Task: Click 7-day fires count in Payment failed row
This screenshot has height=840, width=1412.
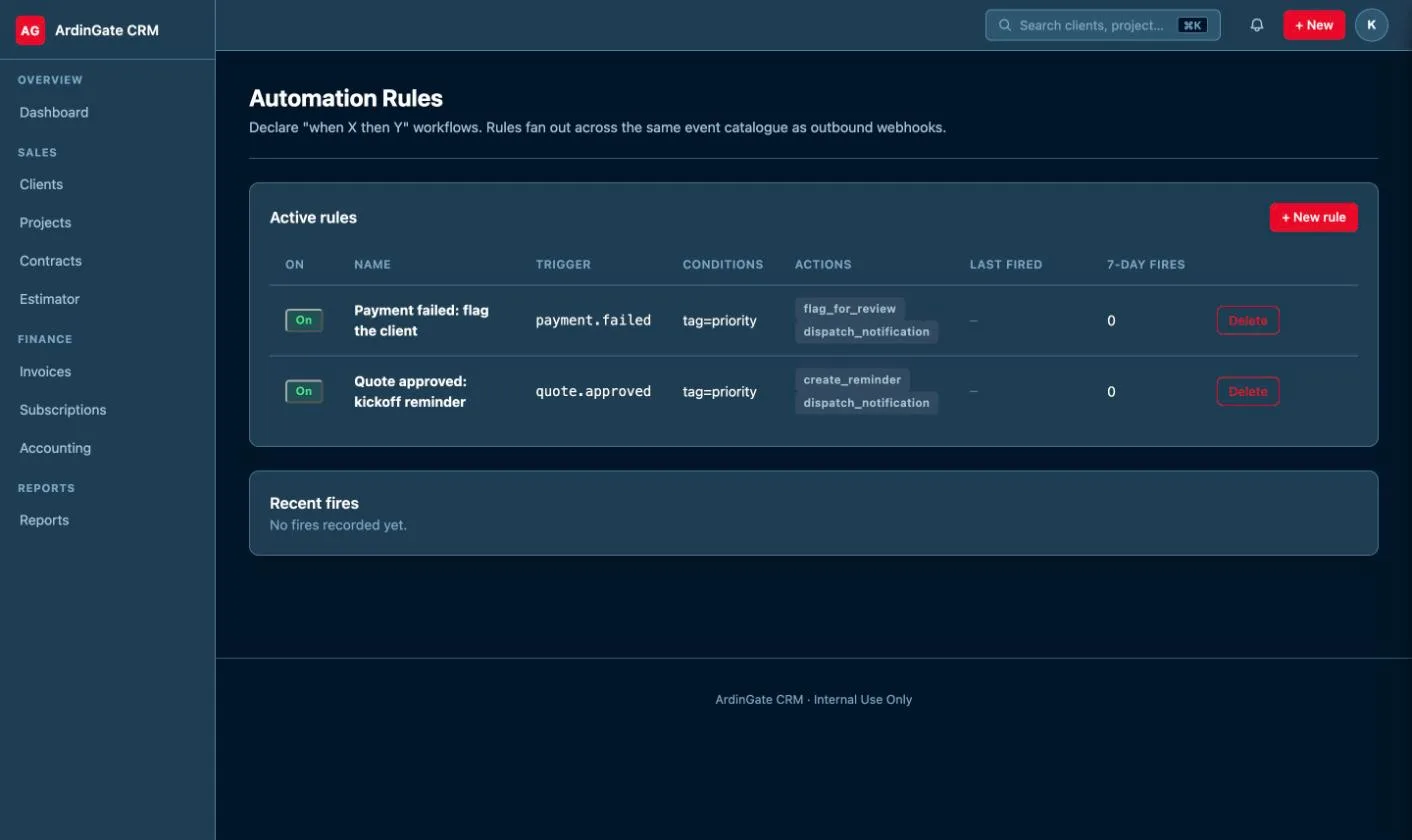Action: pos(1111,321)
